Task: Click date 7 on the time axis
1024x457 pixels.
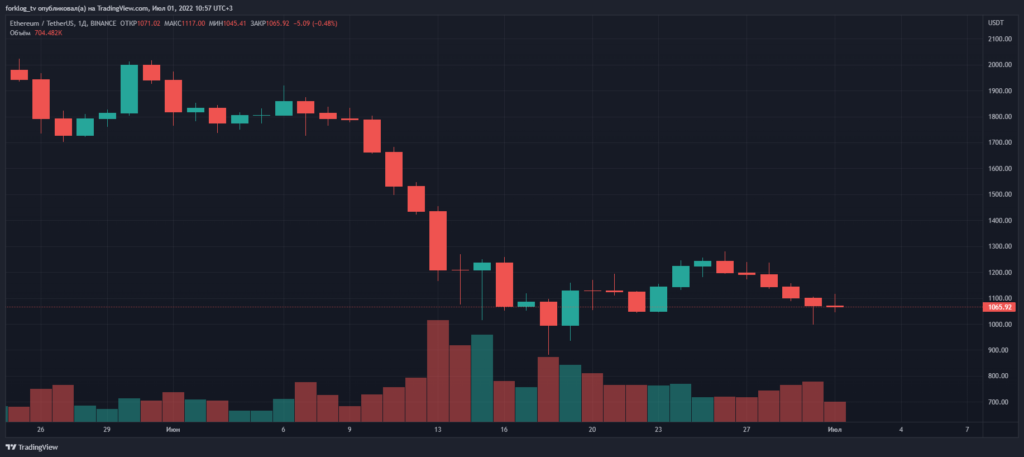Action: [x=967, y=428]
